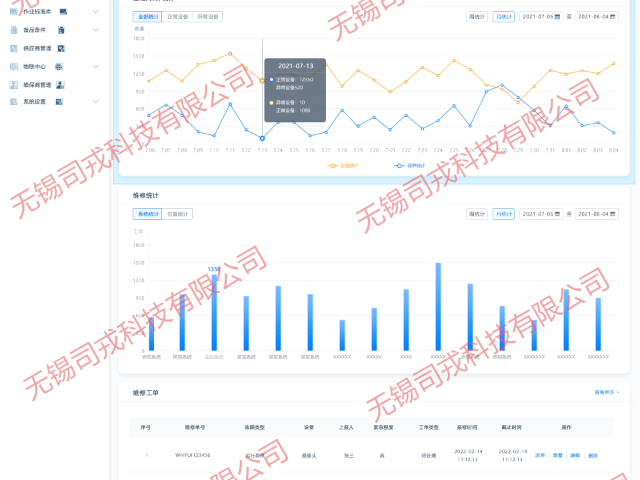Expand the 作业标准库 menu chevron

pyautogui.click(x=96, y=12)
